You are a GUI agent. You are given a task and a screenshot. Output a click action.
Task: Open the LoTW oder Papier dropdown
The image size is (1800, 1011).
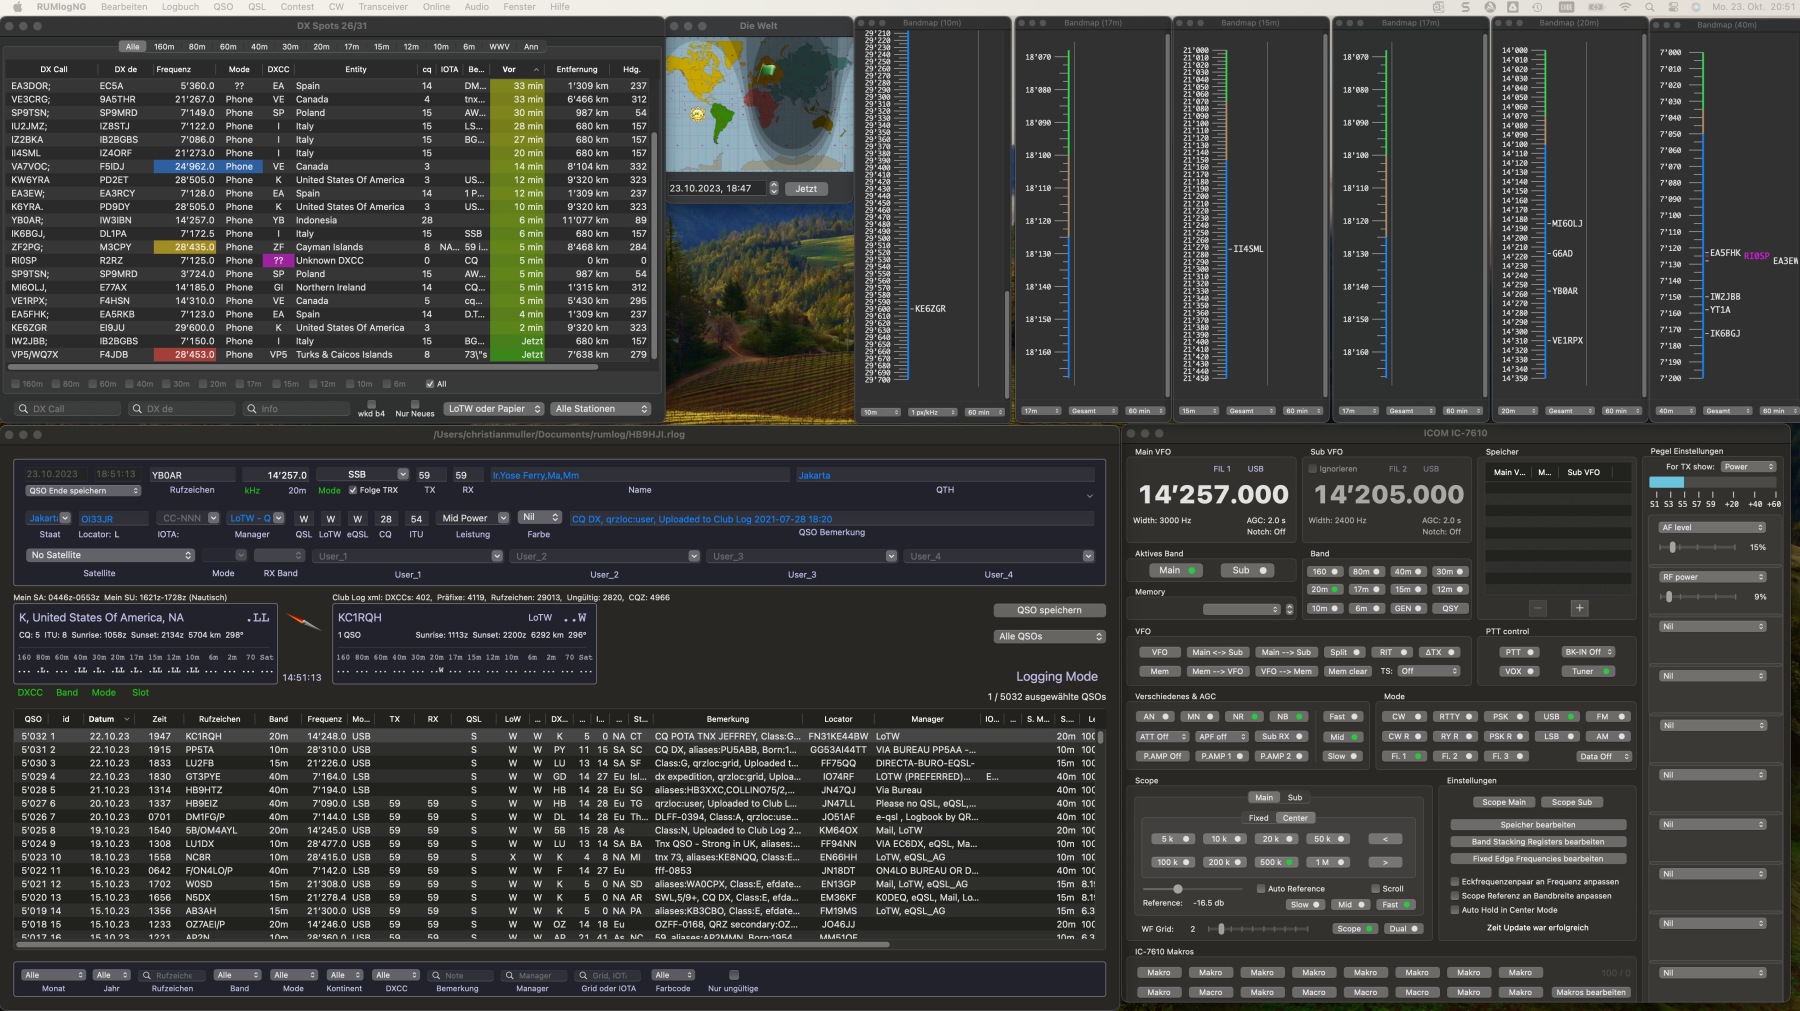click(x=494, y=409)
